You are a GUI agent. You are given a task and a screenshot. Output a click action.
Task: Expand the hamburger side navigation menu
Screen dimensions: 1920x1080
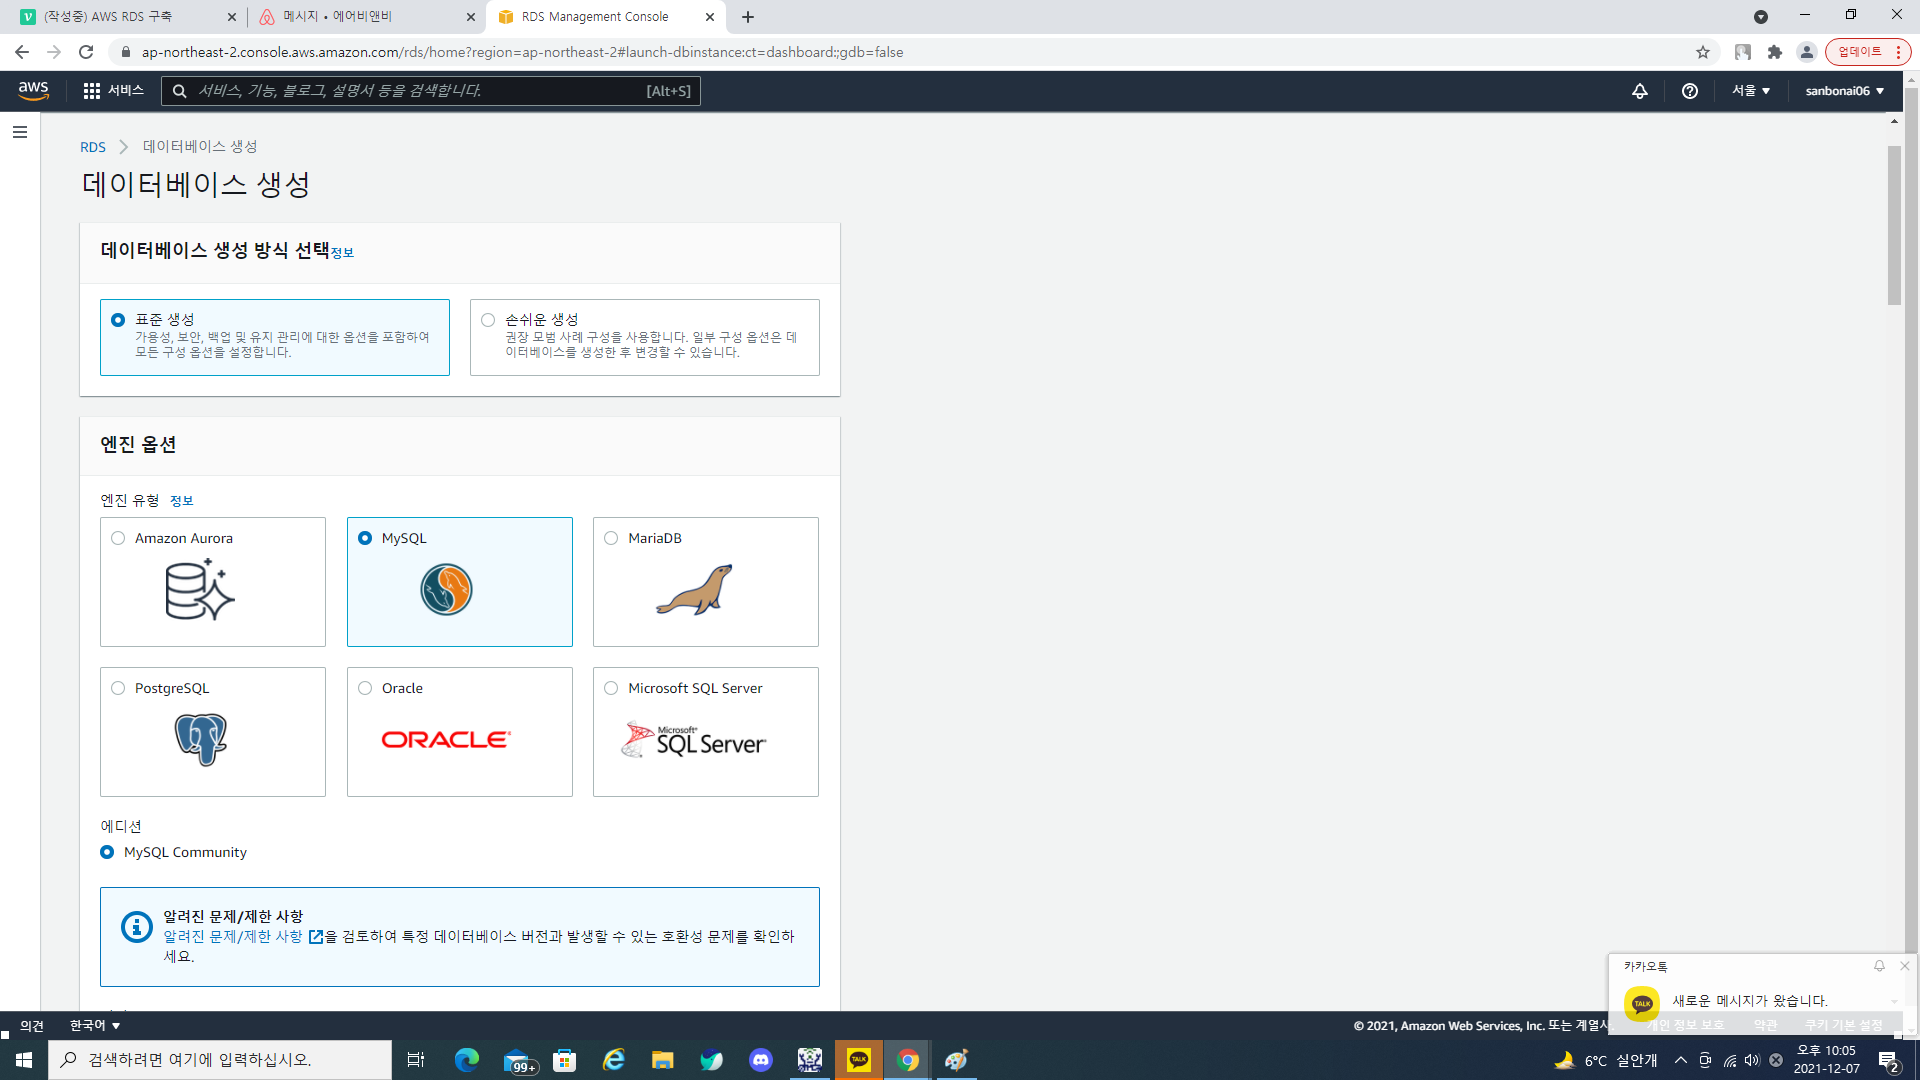(x=19, y=132)
